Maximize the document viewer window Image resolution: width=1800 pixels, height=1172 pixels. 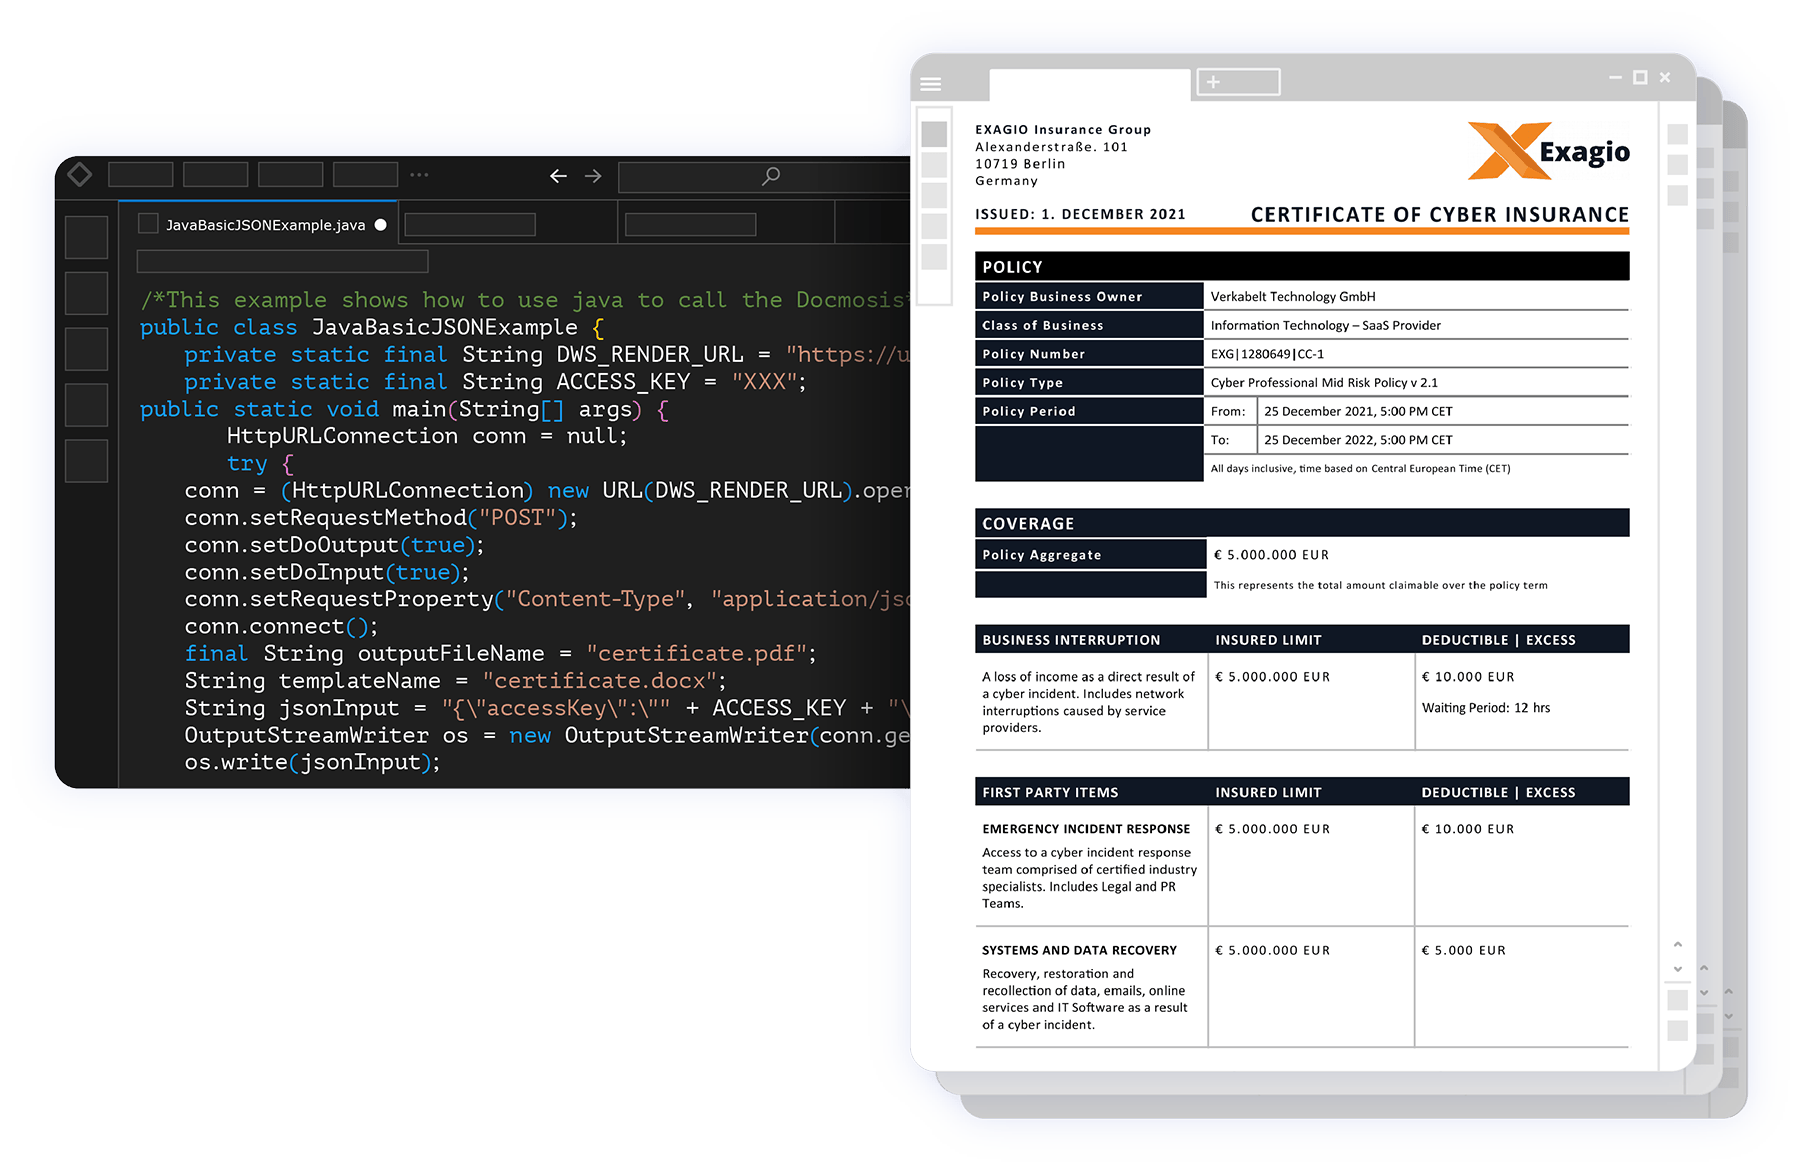coord(1640,77)
